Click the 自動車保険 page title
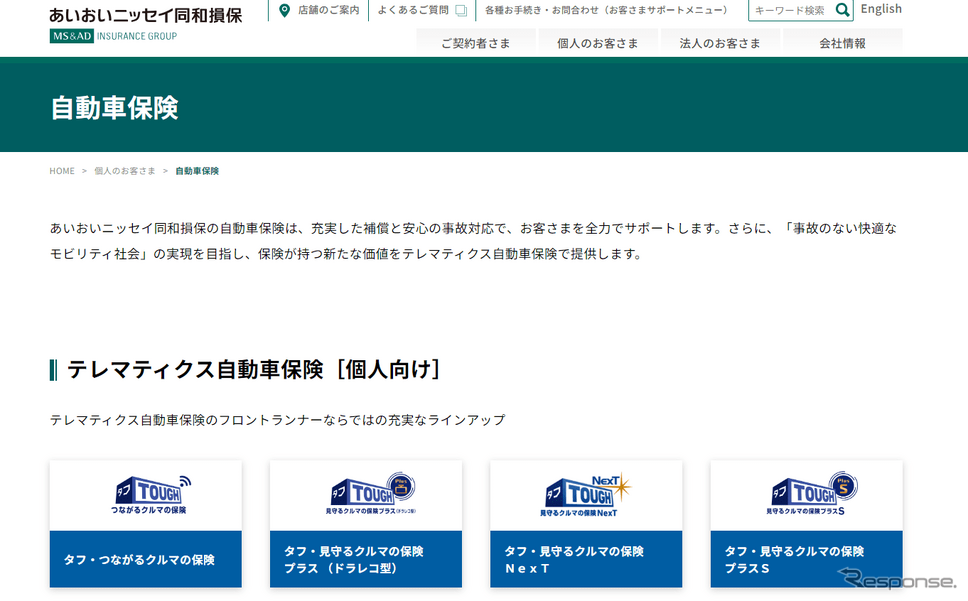 tap(114, 108)
